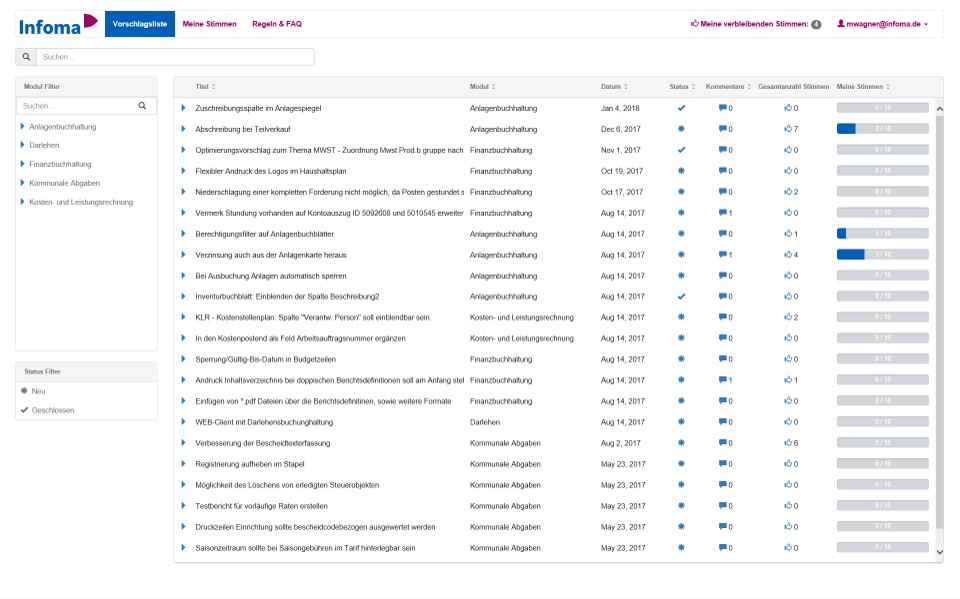Expand the Finanzbuchhaltung module filter
960x599 pixels.
[23, 164]
